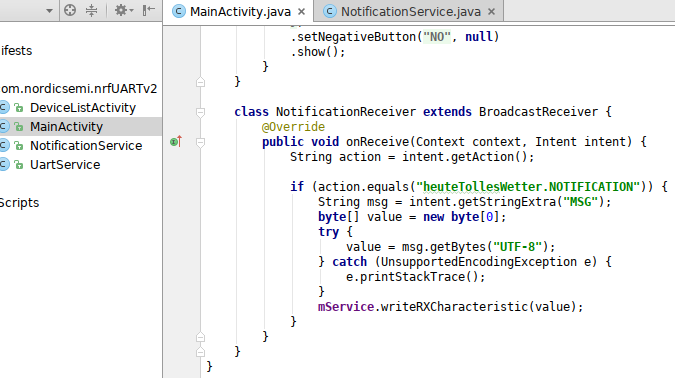Select DeviceListActivity in the project tree
This screenshot has width=675, height=378.
pos(83,108)
